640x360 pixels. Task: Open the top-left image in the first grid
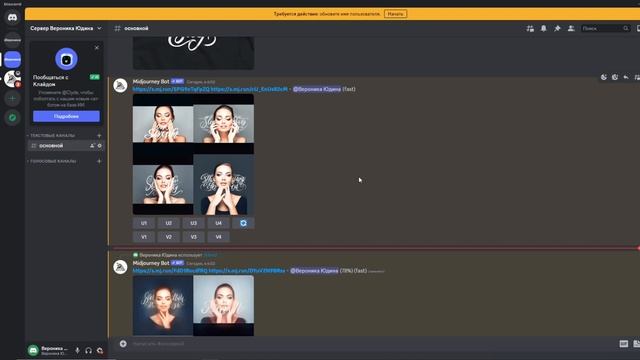pyautogui.click(x=163, y=124)
